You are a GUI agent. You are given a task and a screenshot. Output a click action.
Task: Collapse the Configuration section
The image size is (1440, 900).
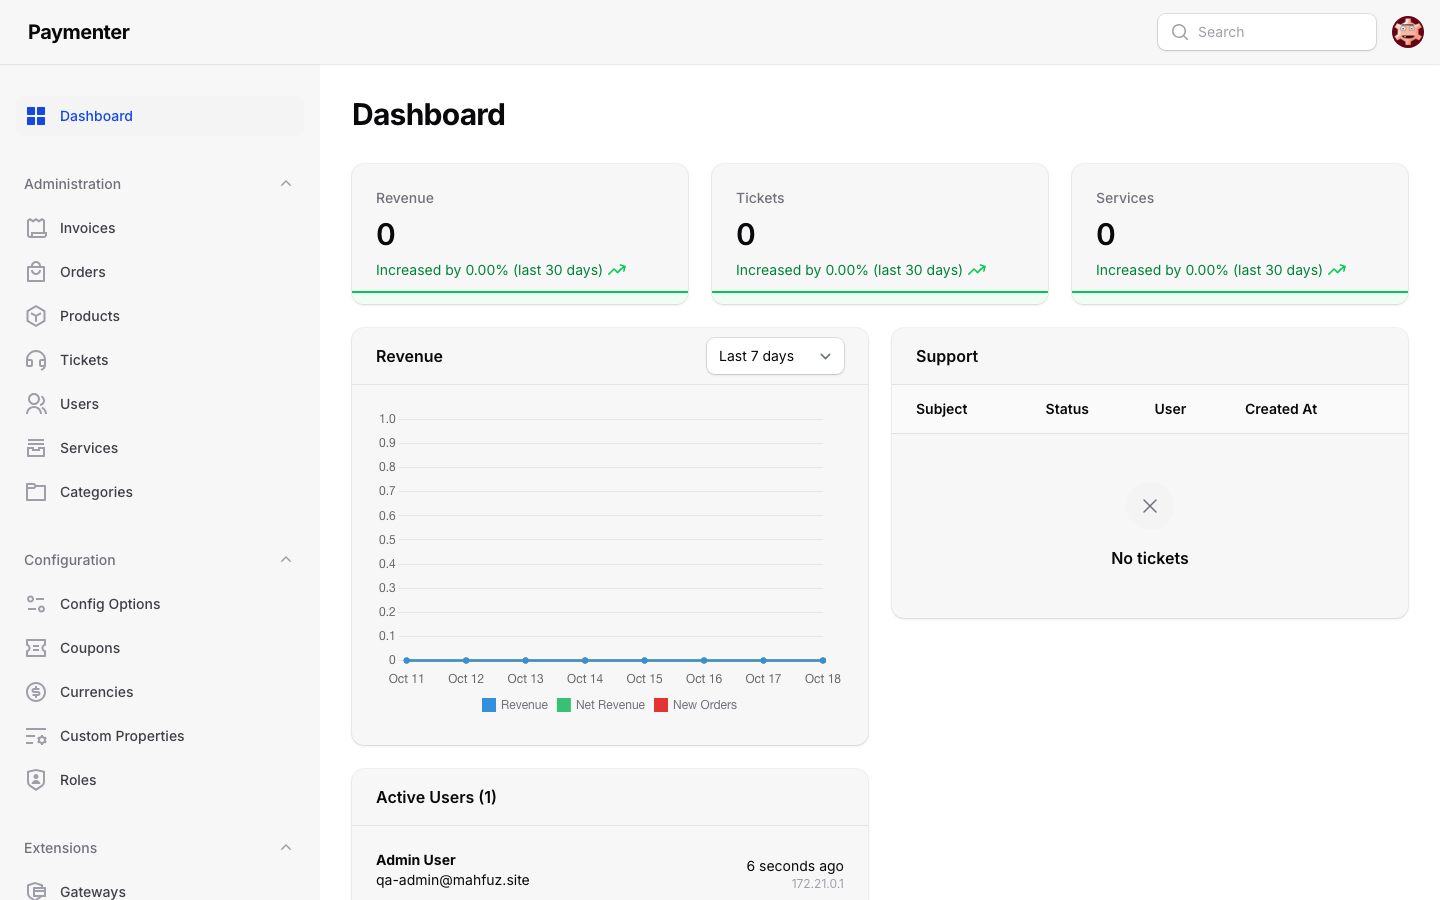(x=286, y=560)
